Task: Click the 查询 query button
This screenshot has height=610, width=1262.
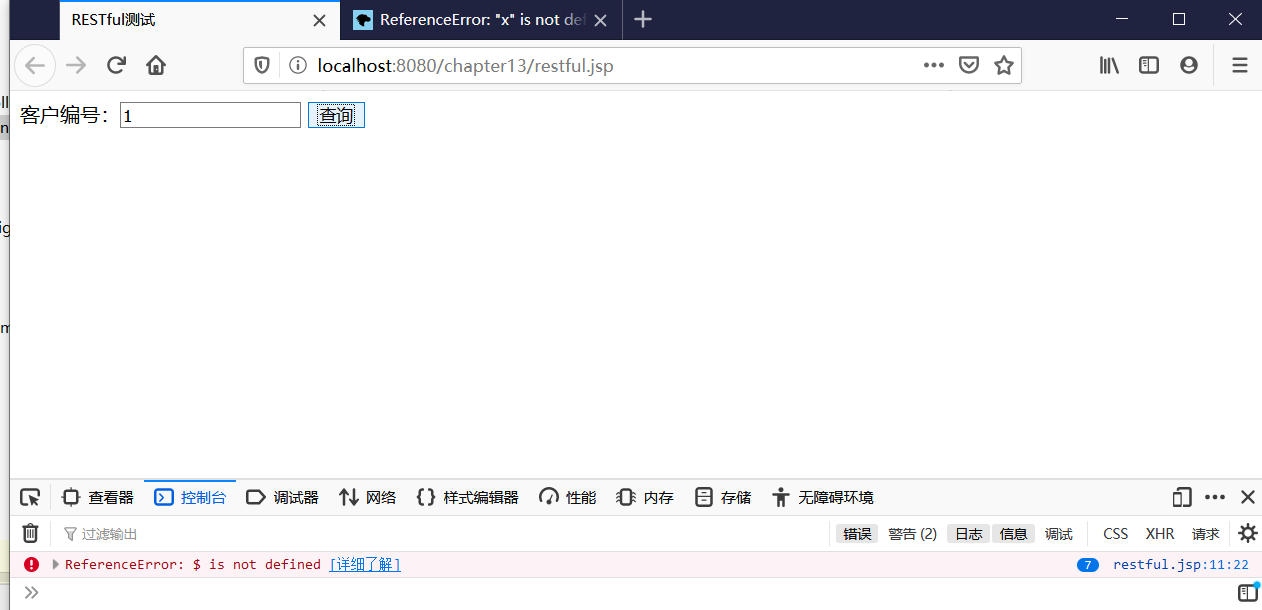Action: coord(336,114)
